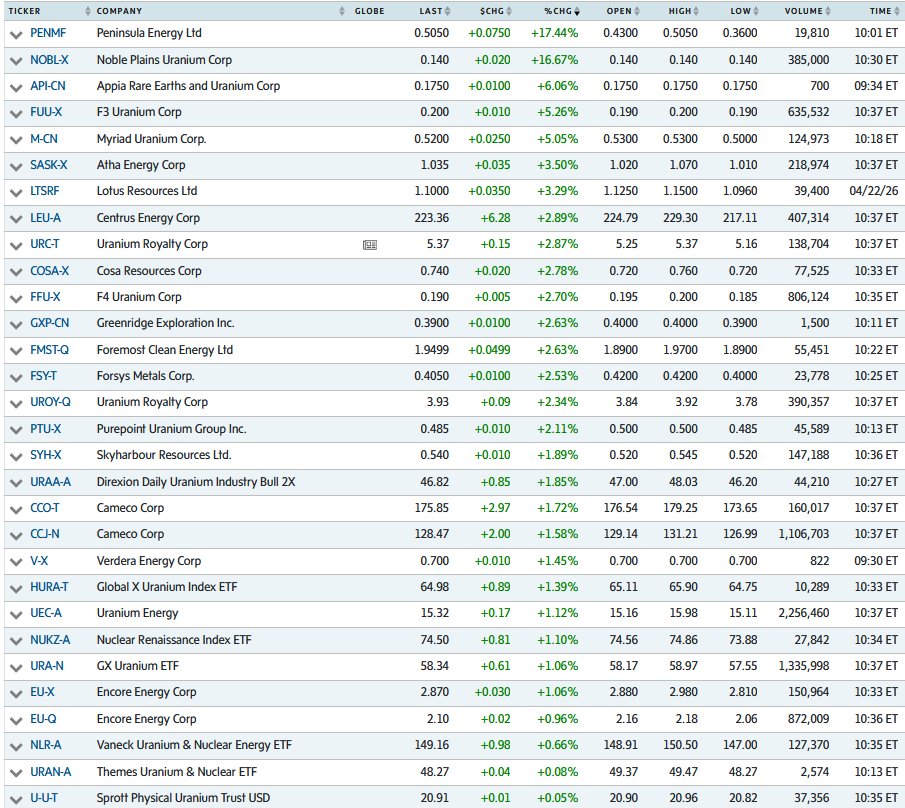The image size is (905, 808).
Task: Open the HURA-T ticker link
Action: point(49,587)
